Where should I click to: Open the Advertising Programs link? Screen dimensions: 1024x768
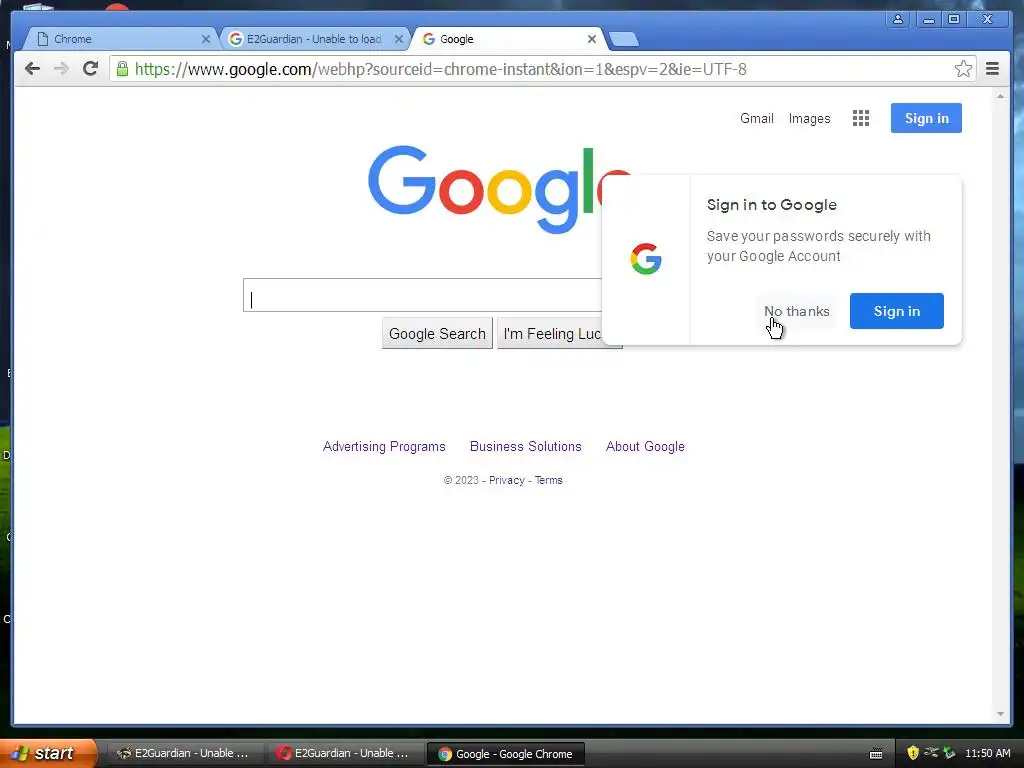(x=384, y=447)
